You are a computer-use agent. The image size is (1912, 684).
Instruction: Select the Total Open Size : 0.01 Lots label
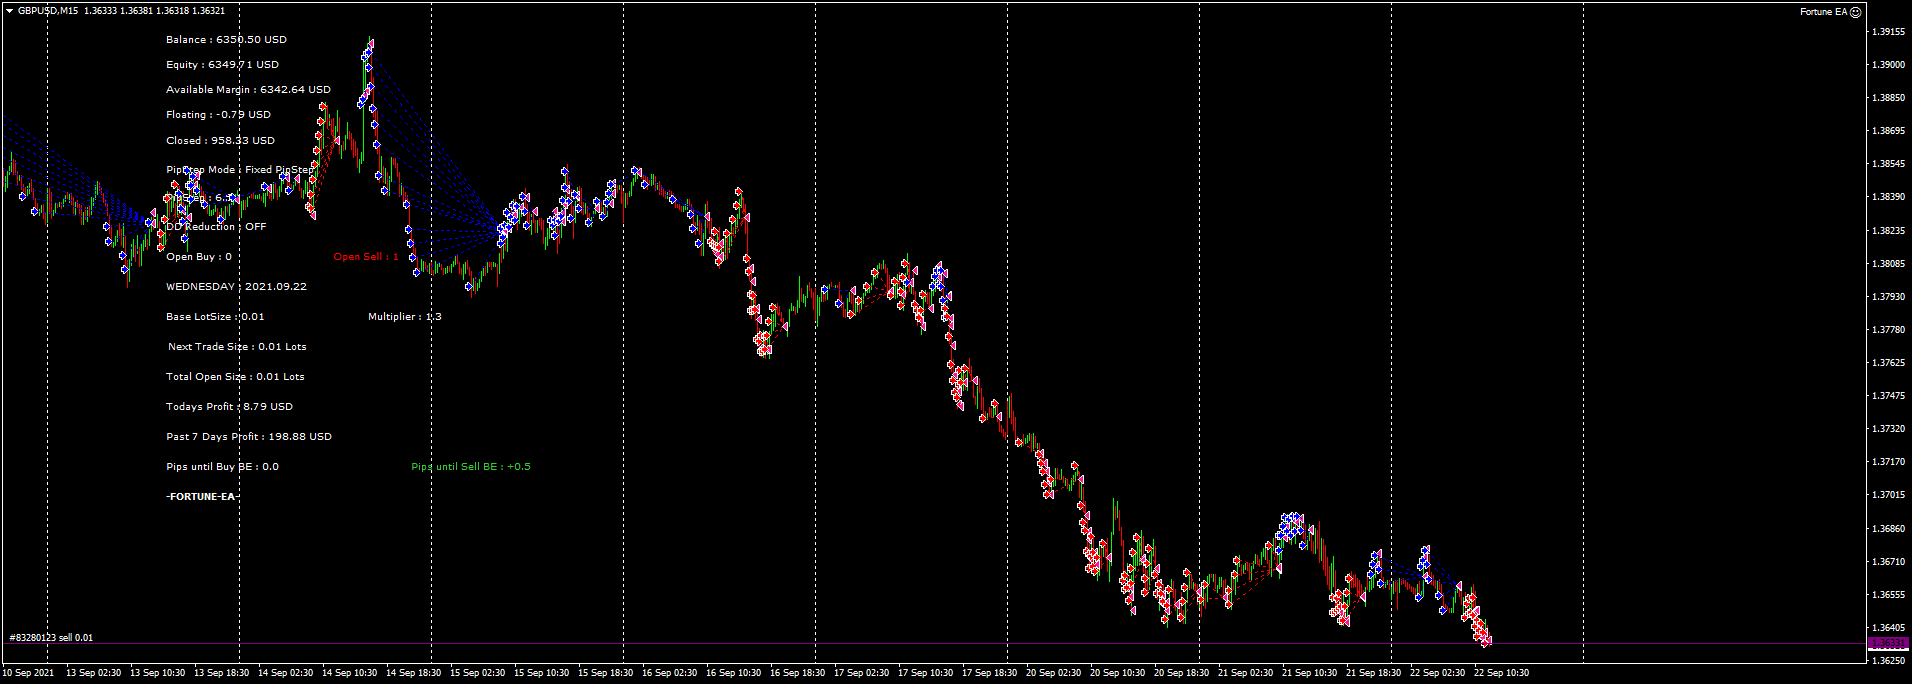(x=235, y=377)
